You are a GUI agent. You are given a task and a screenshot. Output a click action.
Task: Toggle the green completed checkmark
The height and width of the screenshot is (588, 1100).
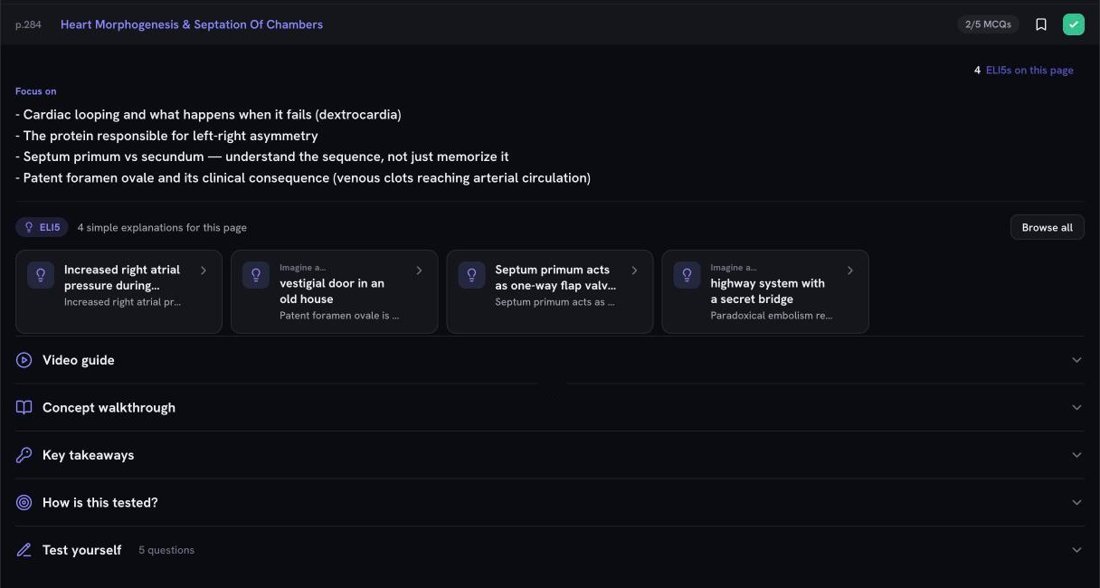coord(1073,25)
